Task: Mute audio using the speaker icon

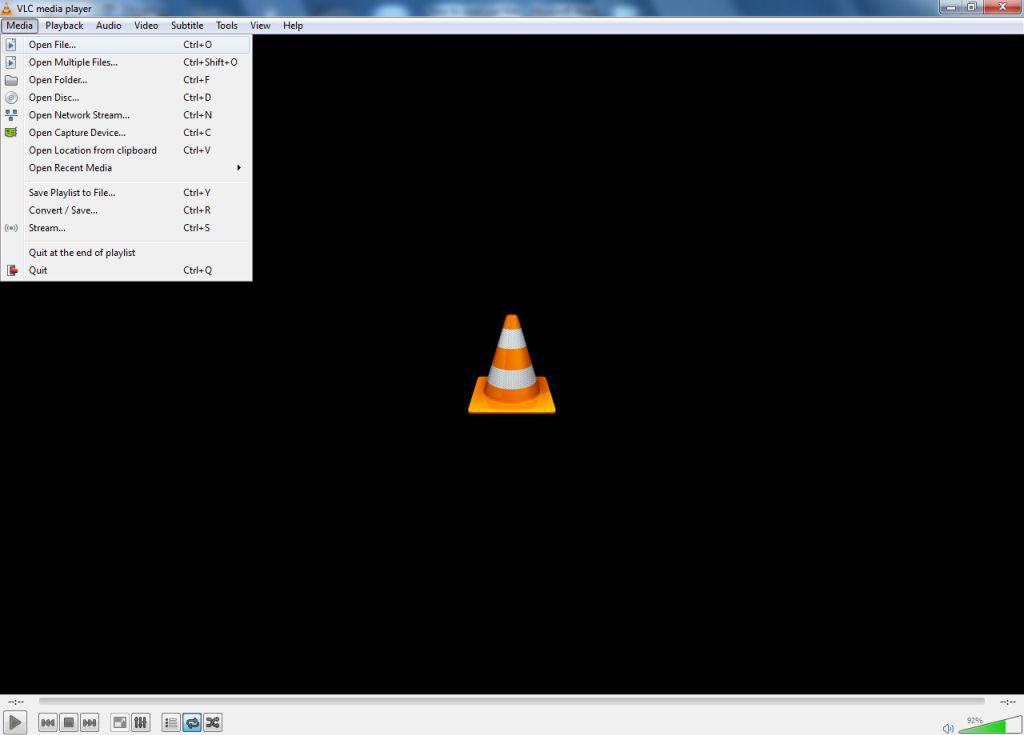Action: pos(948,728)
